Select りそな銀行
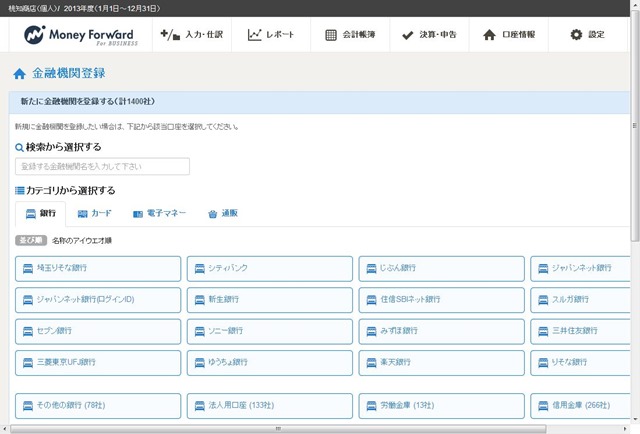Screen dimensions: 640x434 (580, 363)
